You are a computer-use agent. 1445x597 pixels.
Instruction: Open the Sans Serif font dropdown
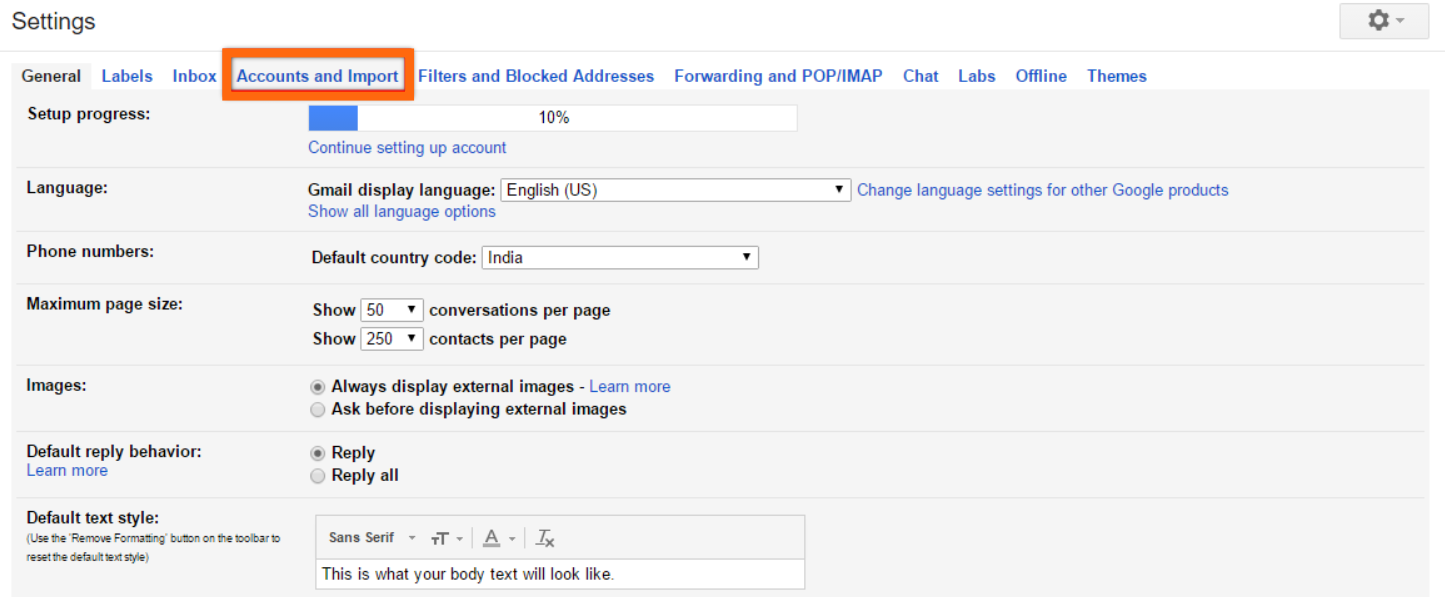pyautogui.click(x=372, y=538)
